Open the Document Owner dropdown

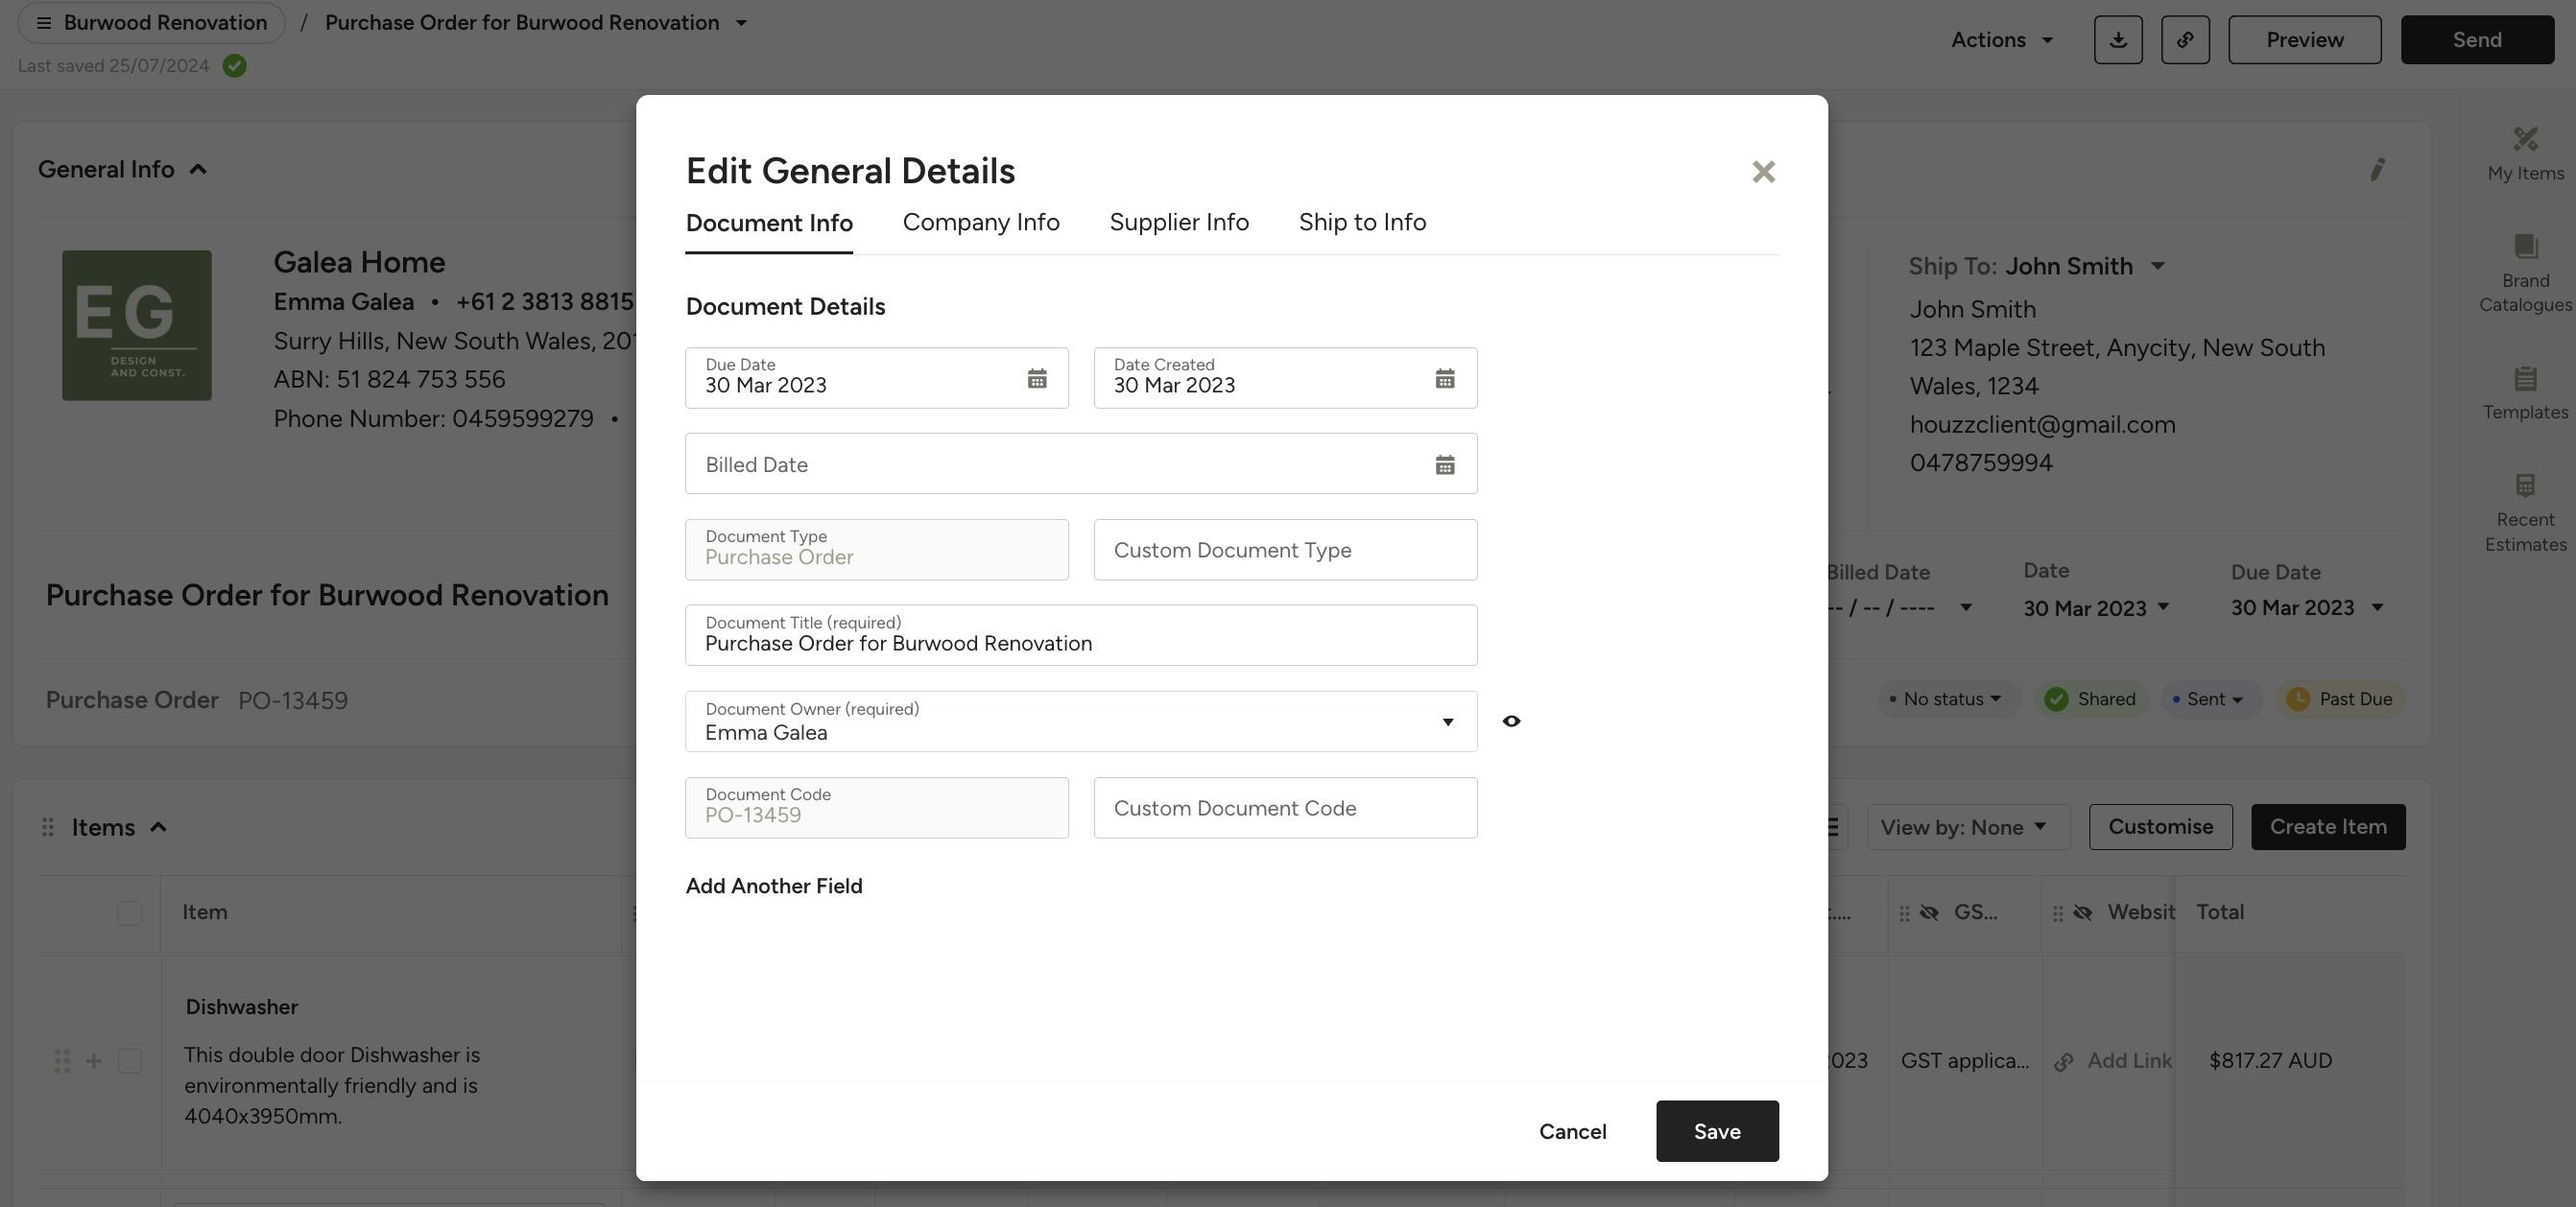tap(1081, 721)
